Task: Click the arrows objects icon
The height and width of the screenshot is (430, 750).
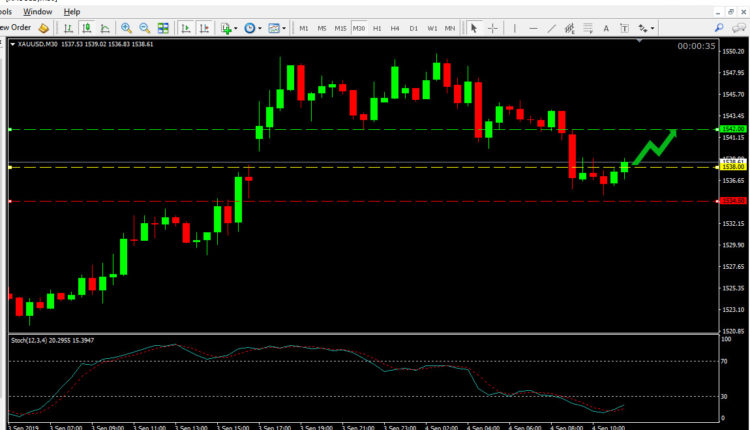Action: click(x=643, y=28)
